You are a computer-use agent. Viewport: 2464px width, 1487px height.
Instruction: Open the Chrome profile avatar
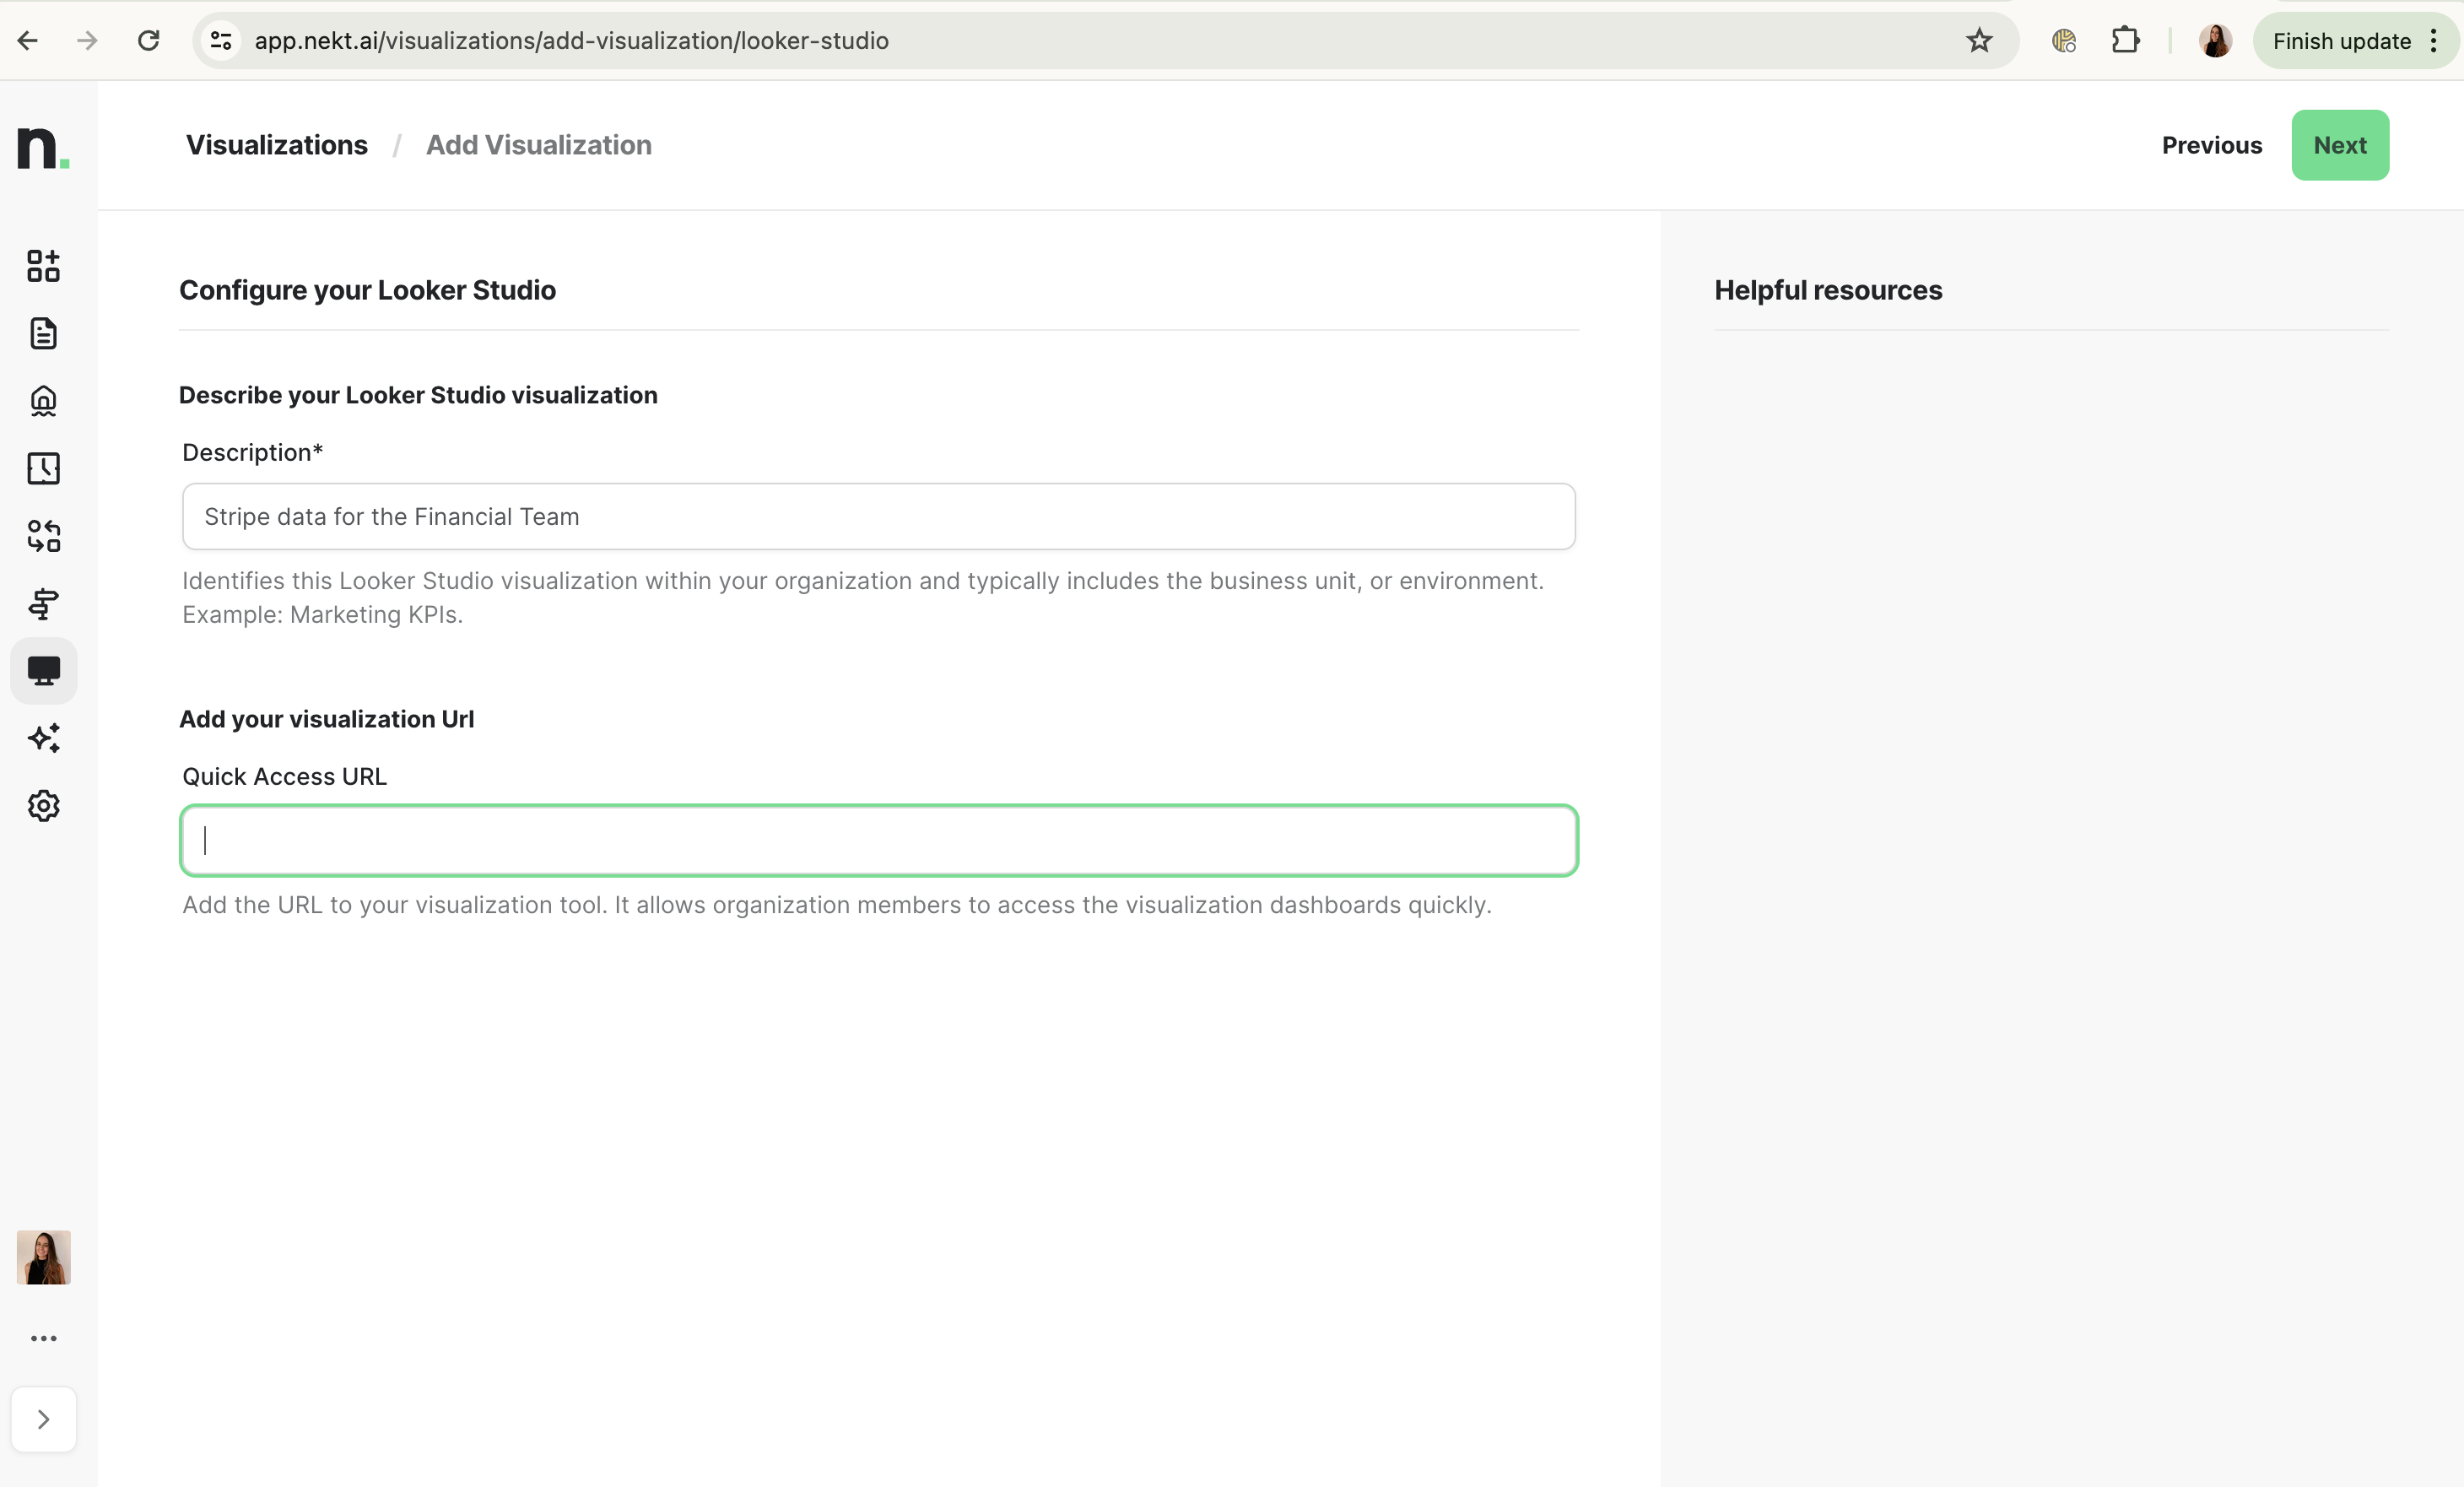coord(2216,41)
